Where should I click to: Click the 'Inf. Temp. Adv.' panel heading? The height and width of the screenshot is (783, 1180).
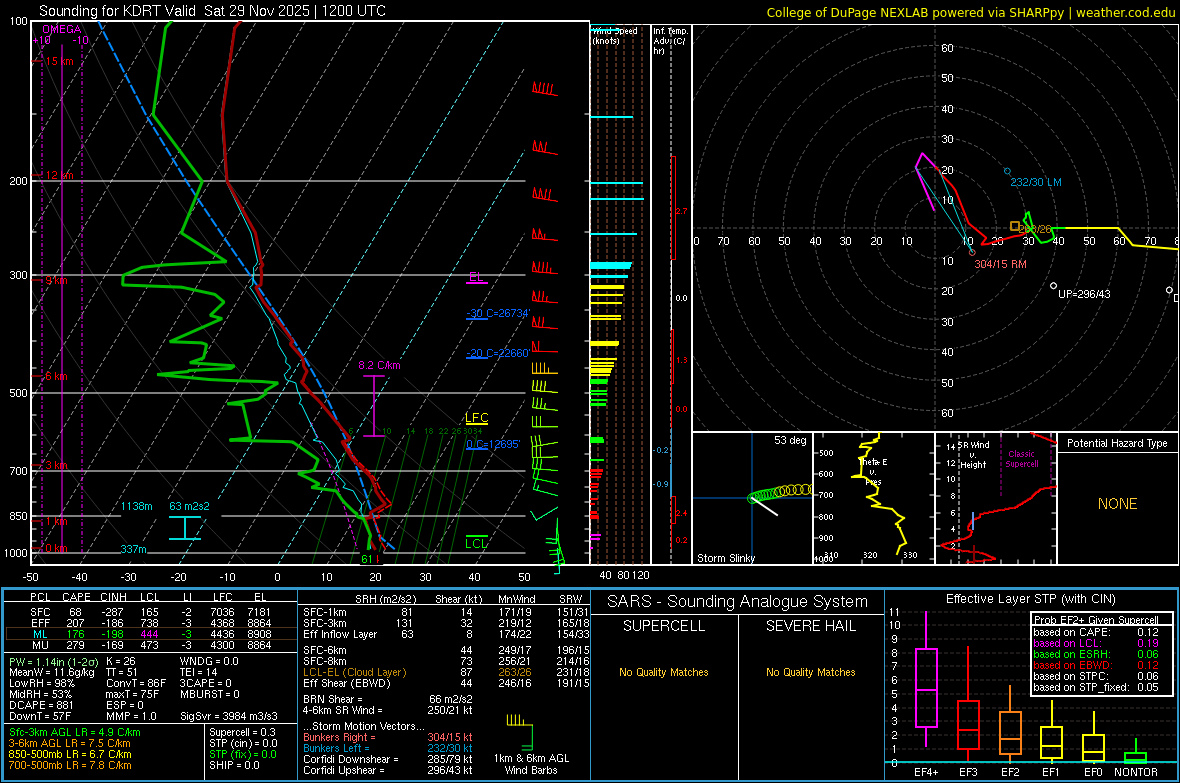670,41
